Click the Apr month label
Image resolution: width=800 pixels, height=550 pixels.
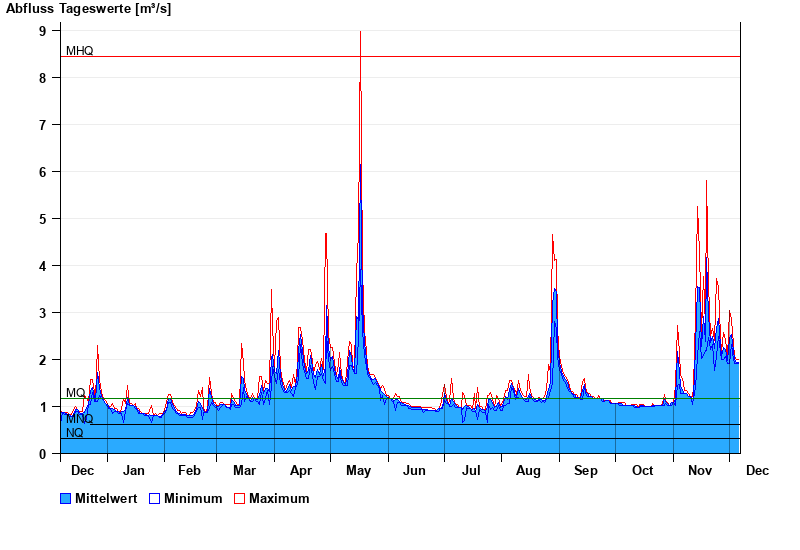tap(301, 470)
